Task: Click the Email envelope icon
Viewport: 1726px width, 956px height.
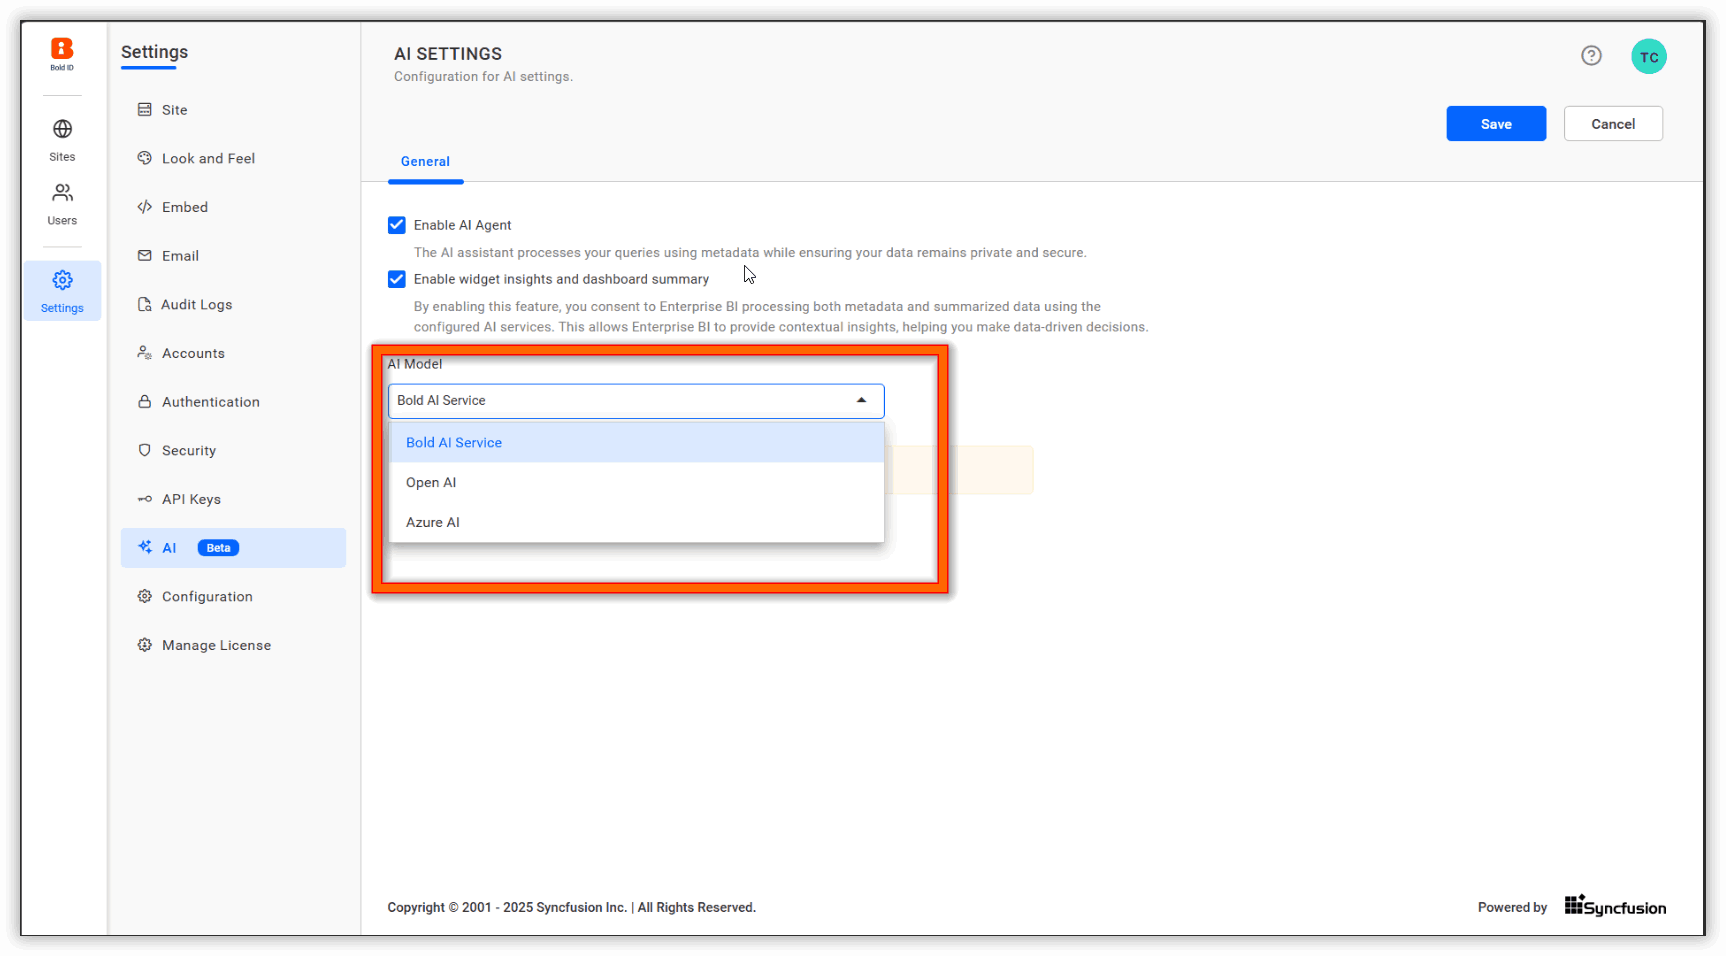Action: (145, 256)
